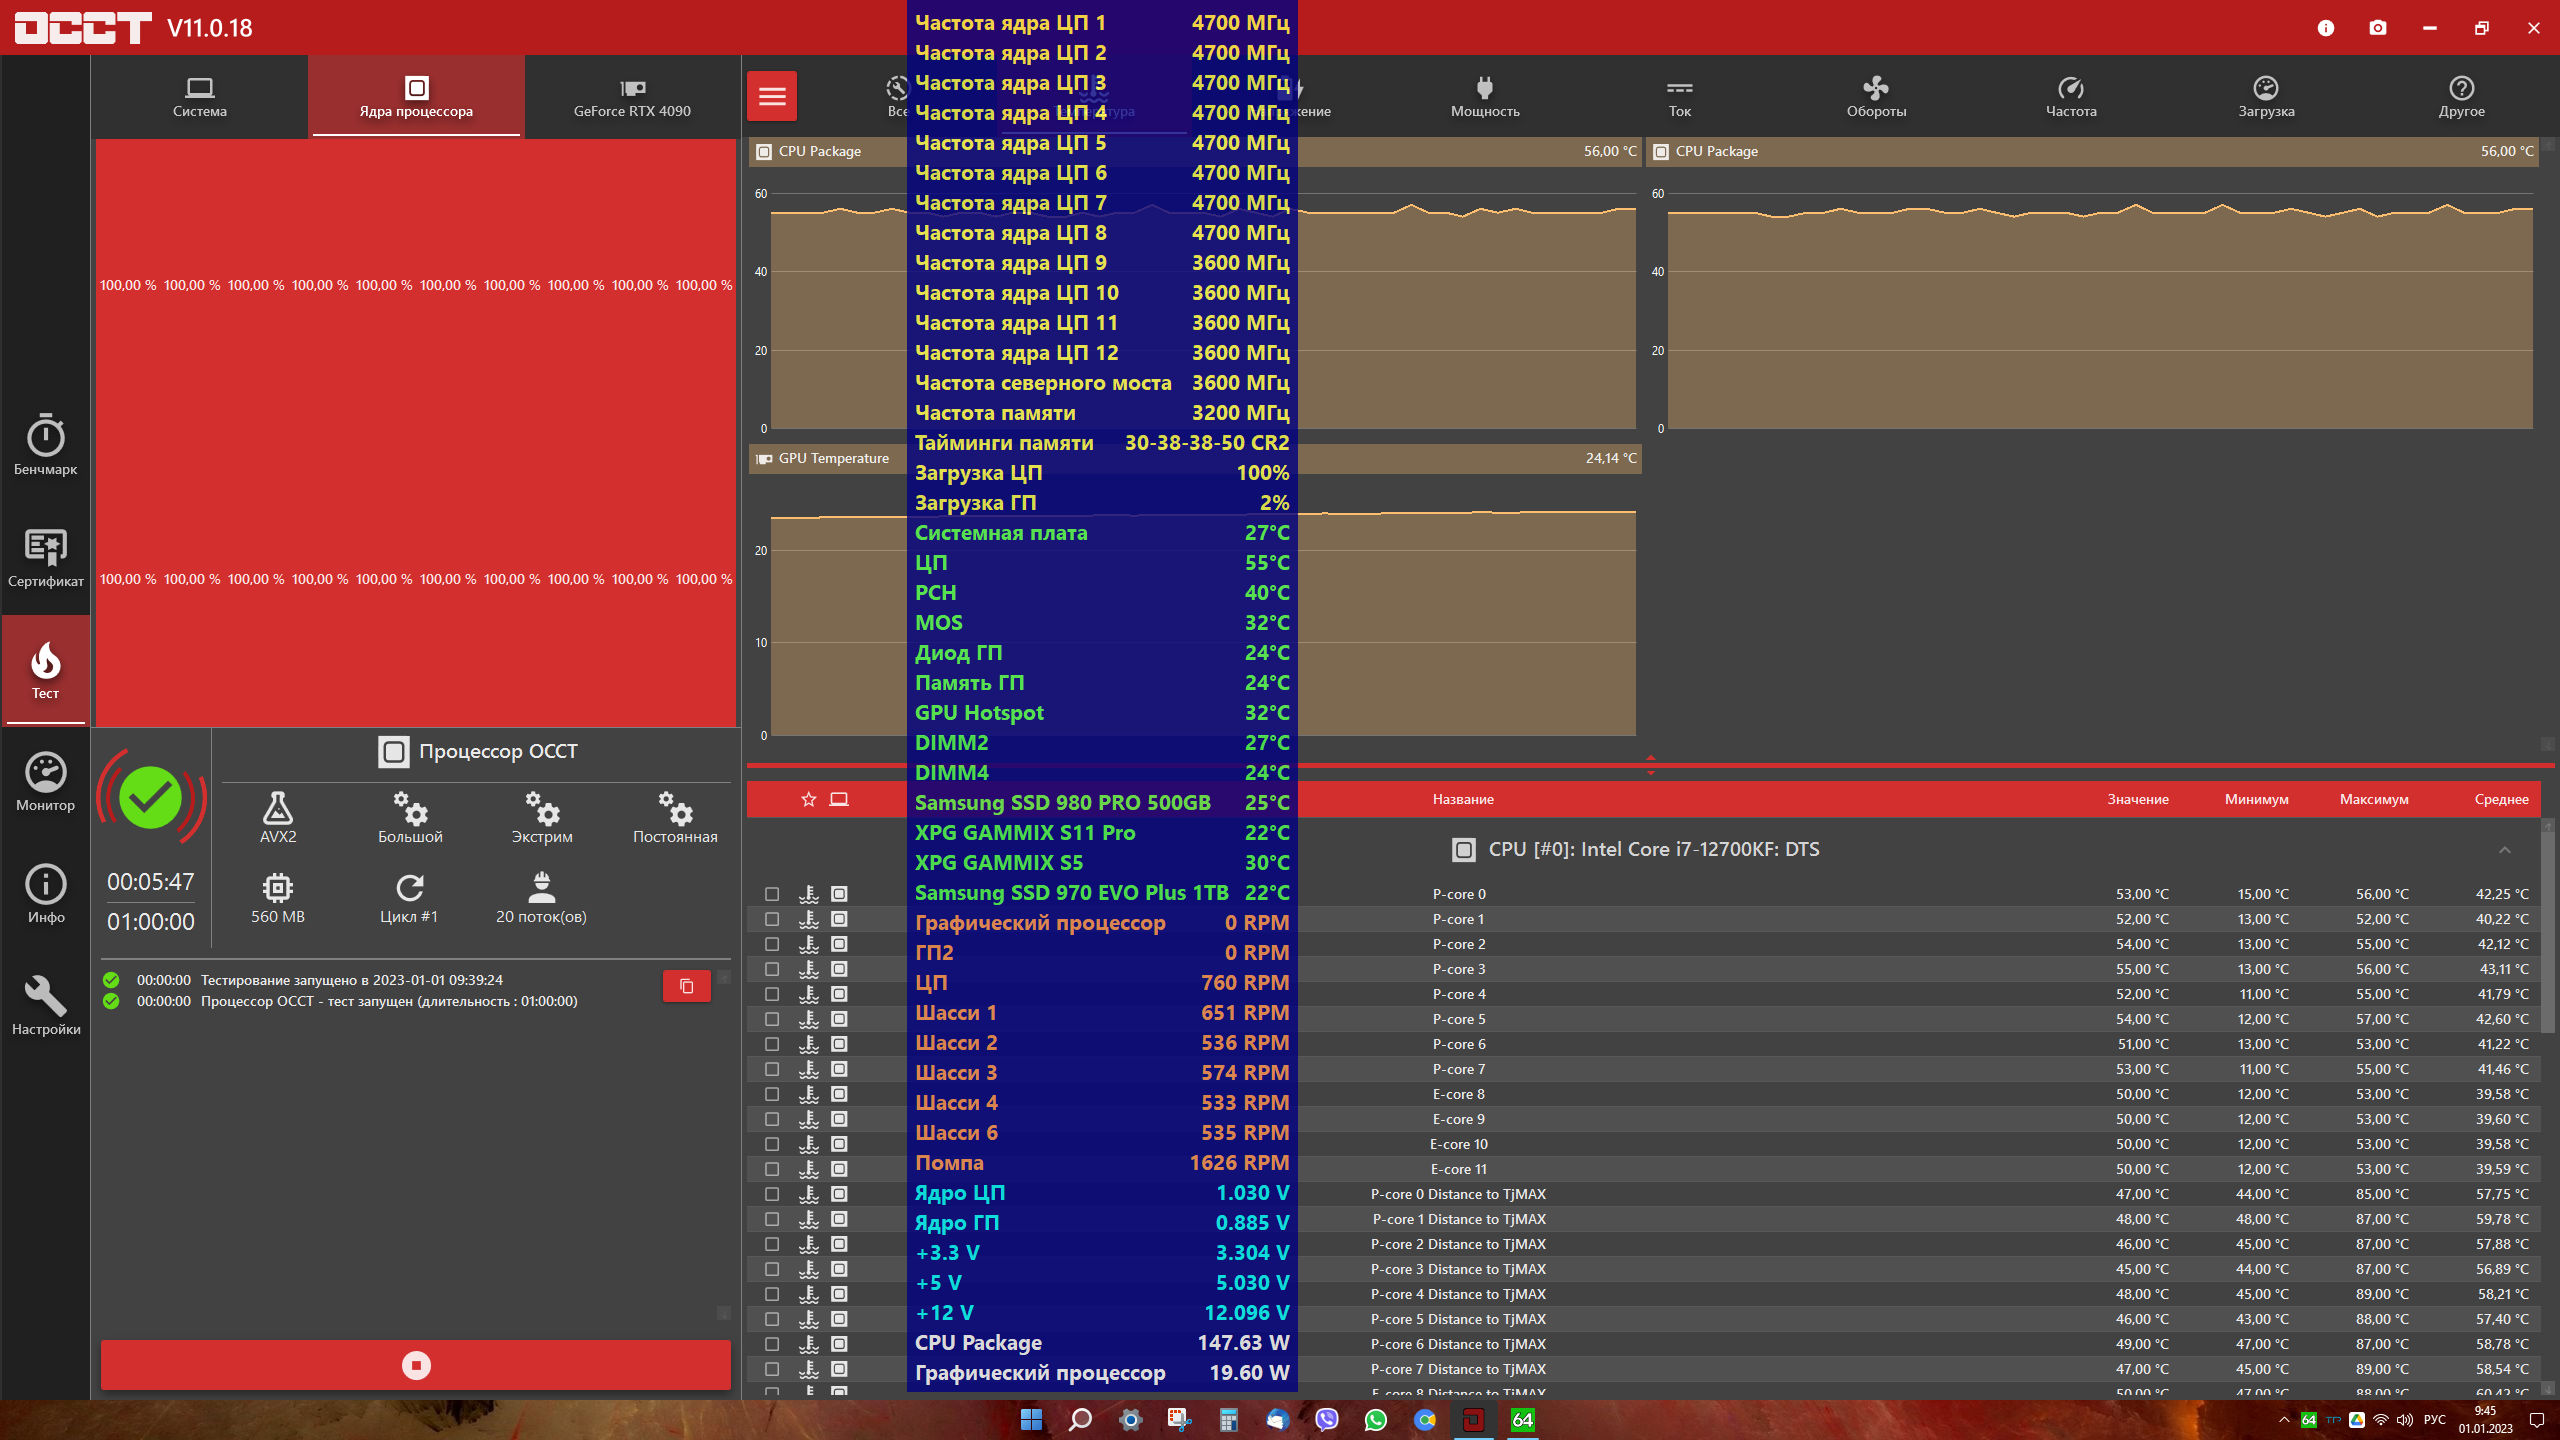The image size is (2560, 1440).
Task: Collapse the Intel Core i7-12700KF DTS group
Action: click(2504, 850)
